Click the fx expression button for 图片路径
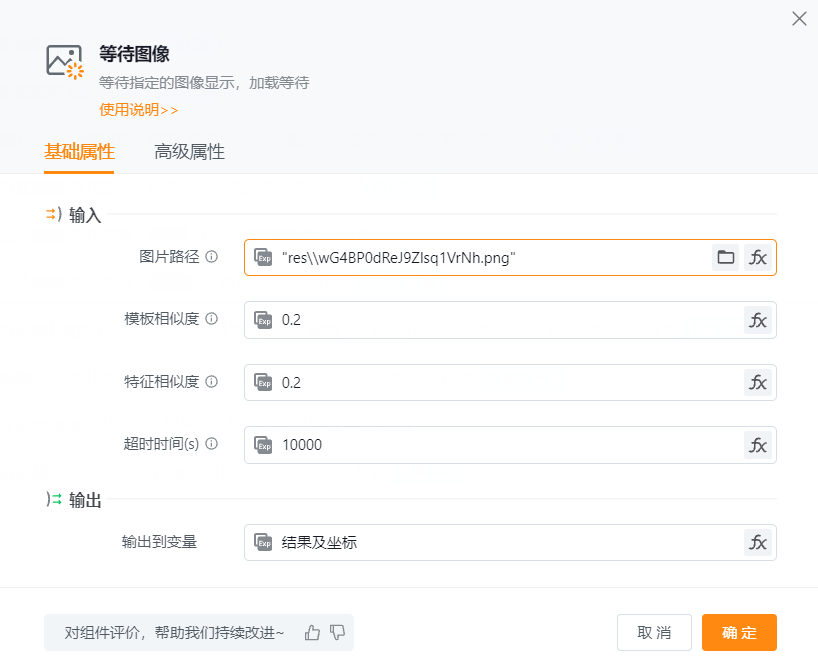 758,258
